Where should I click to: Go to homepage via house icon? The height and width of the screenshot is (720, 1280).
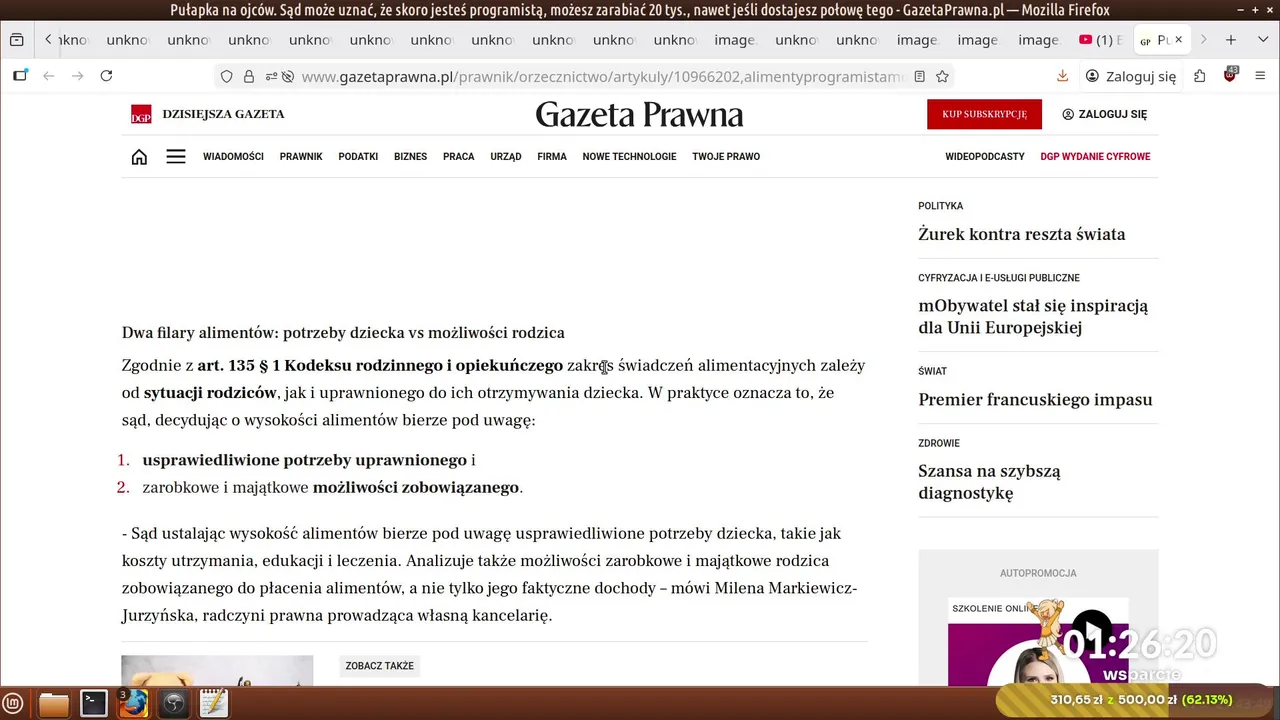pyautogui.click(x=139, y=157)
